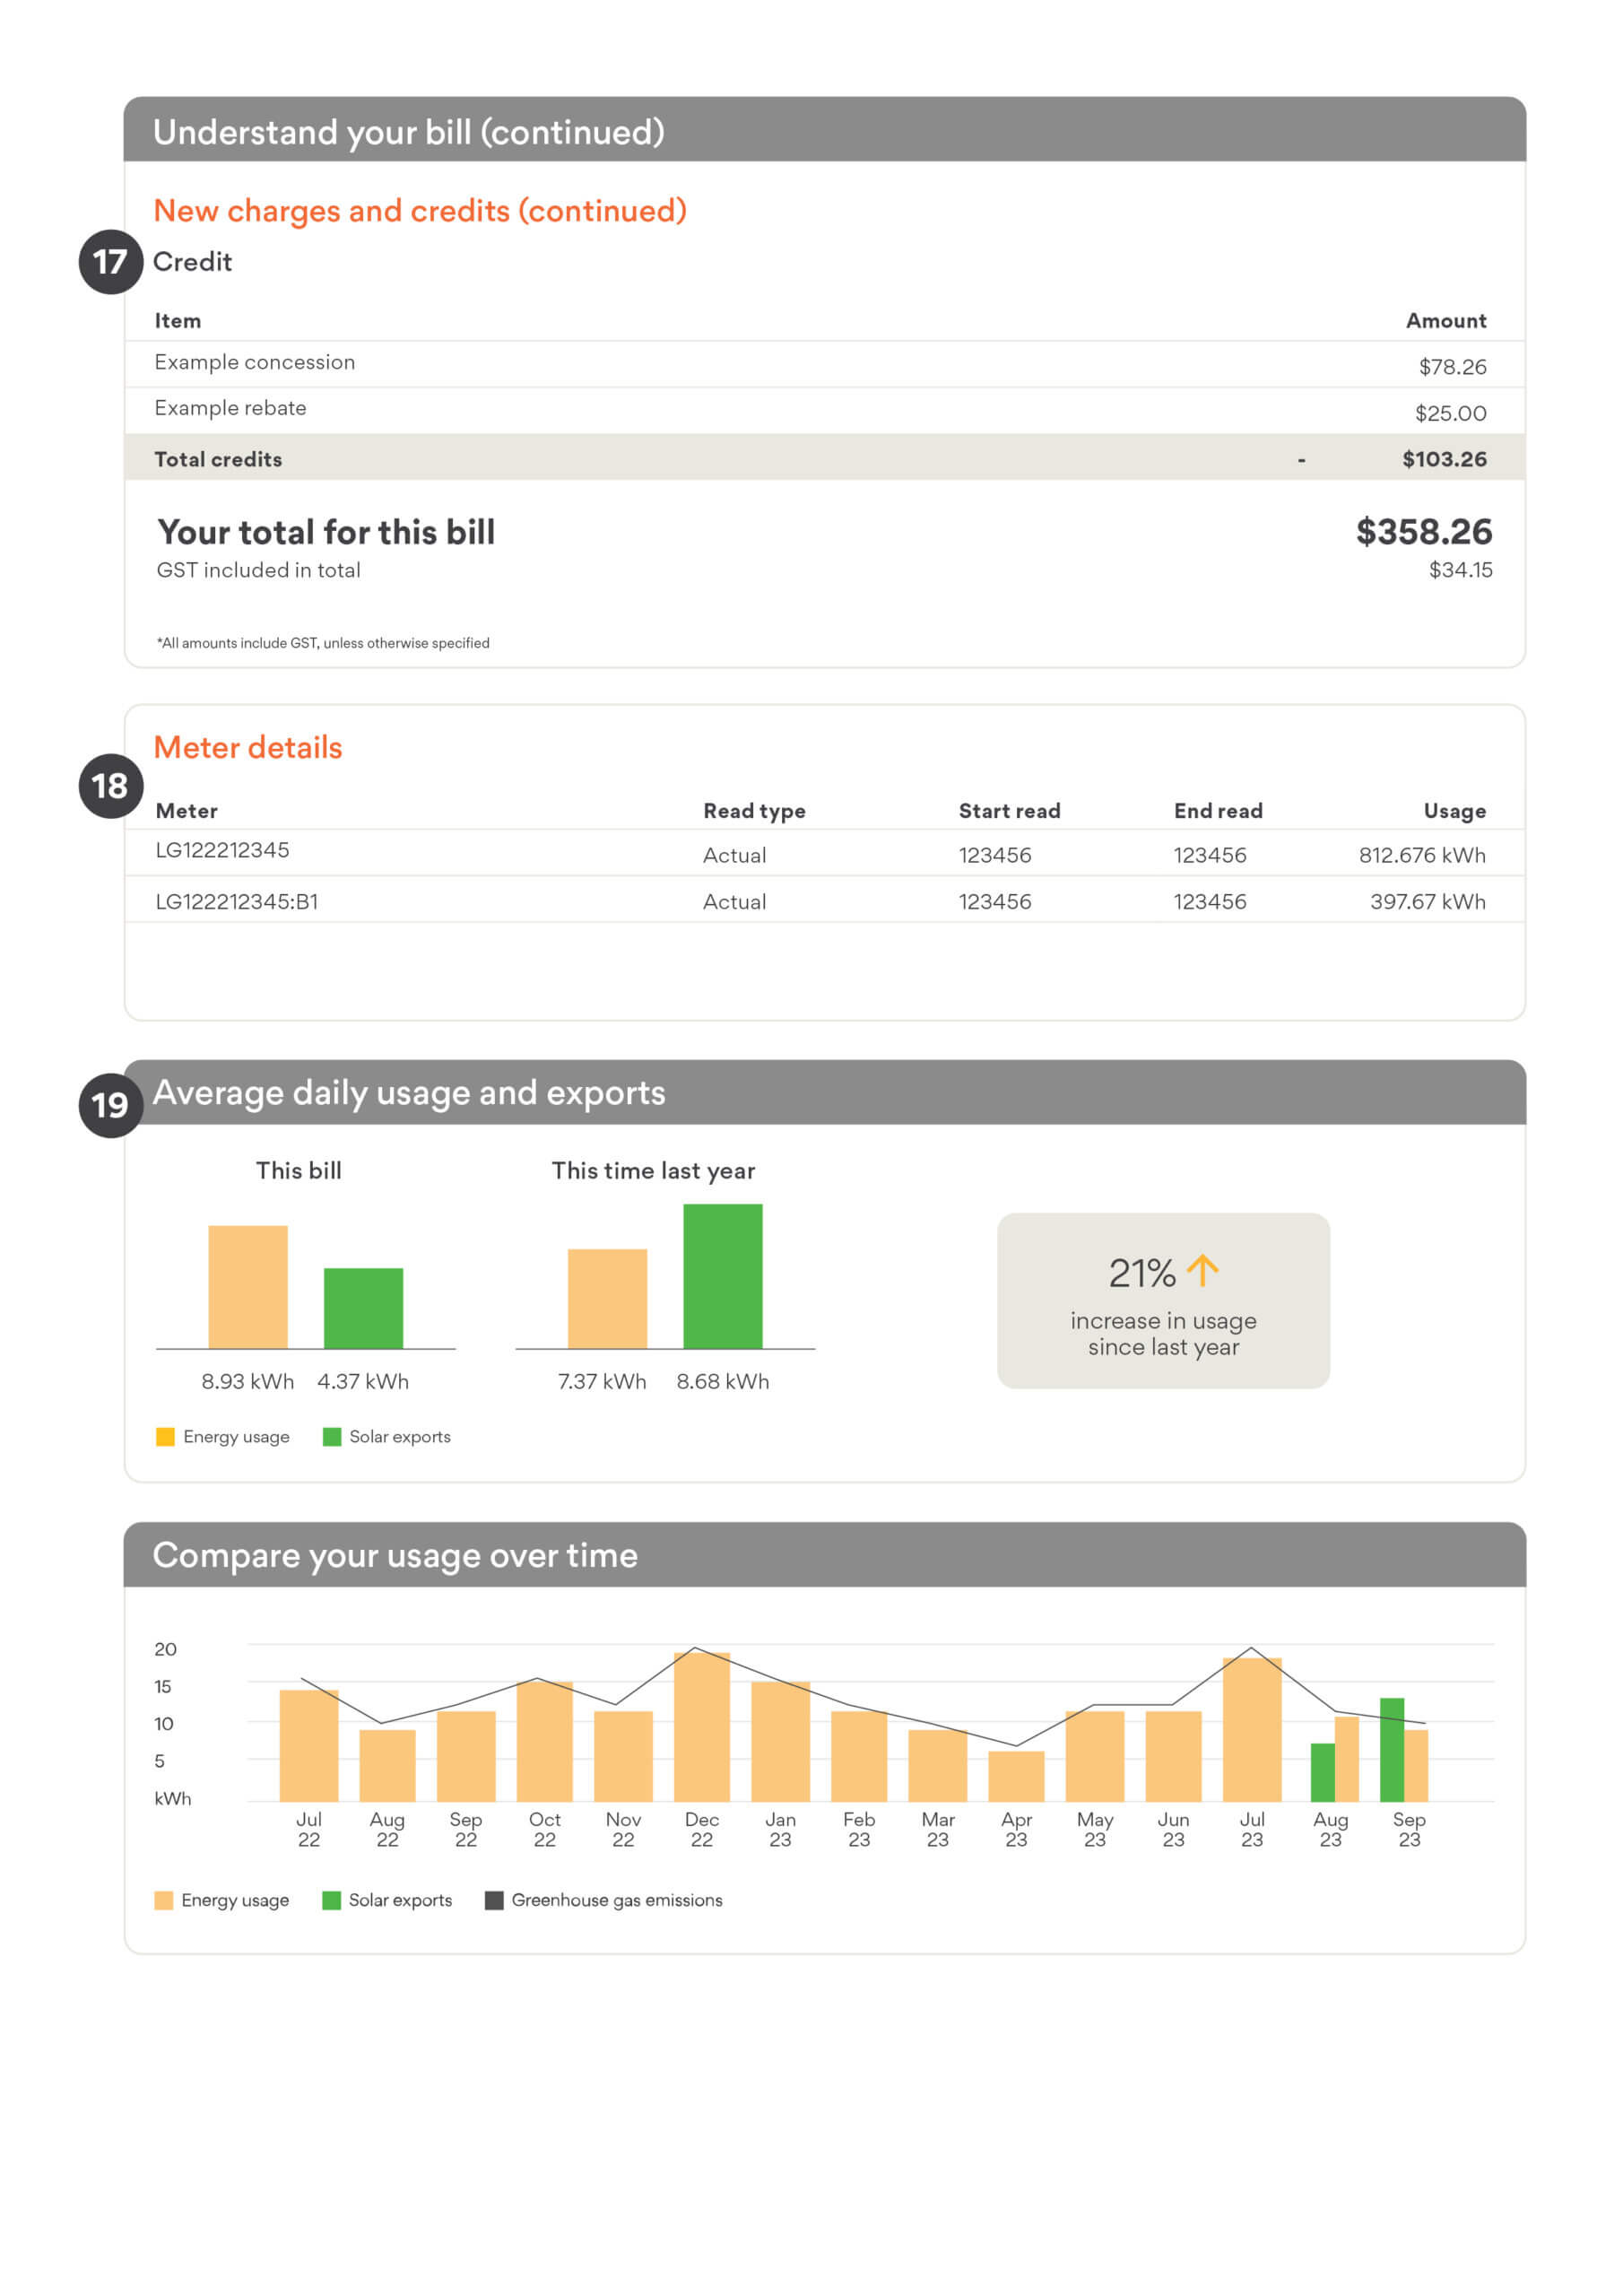Click the 'Meter details' heading

click(x=248, y=748)
